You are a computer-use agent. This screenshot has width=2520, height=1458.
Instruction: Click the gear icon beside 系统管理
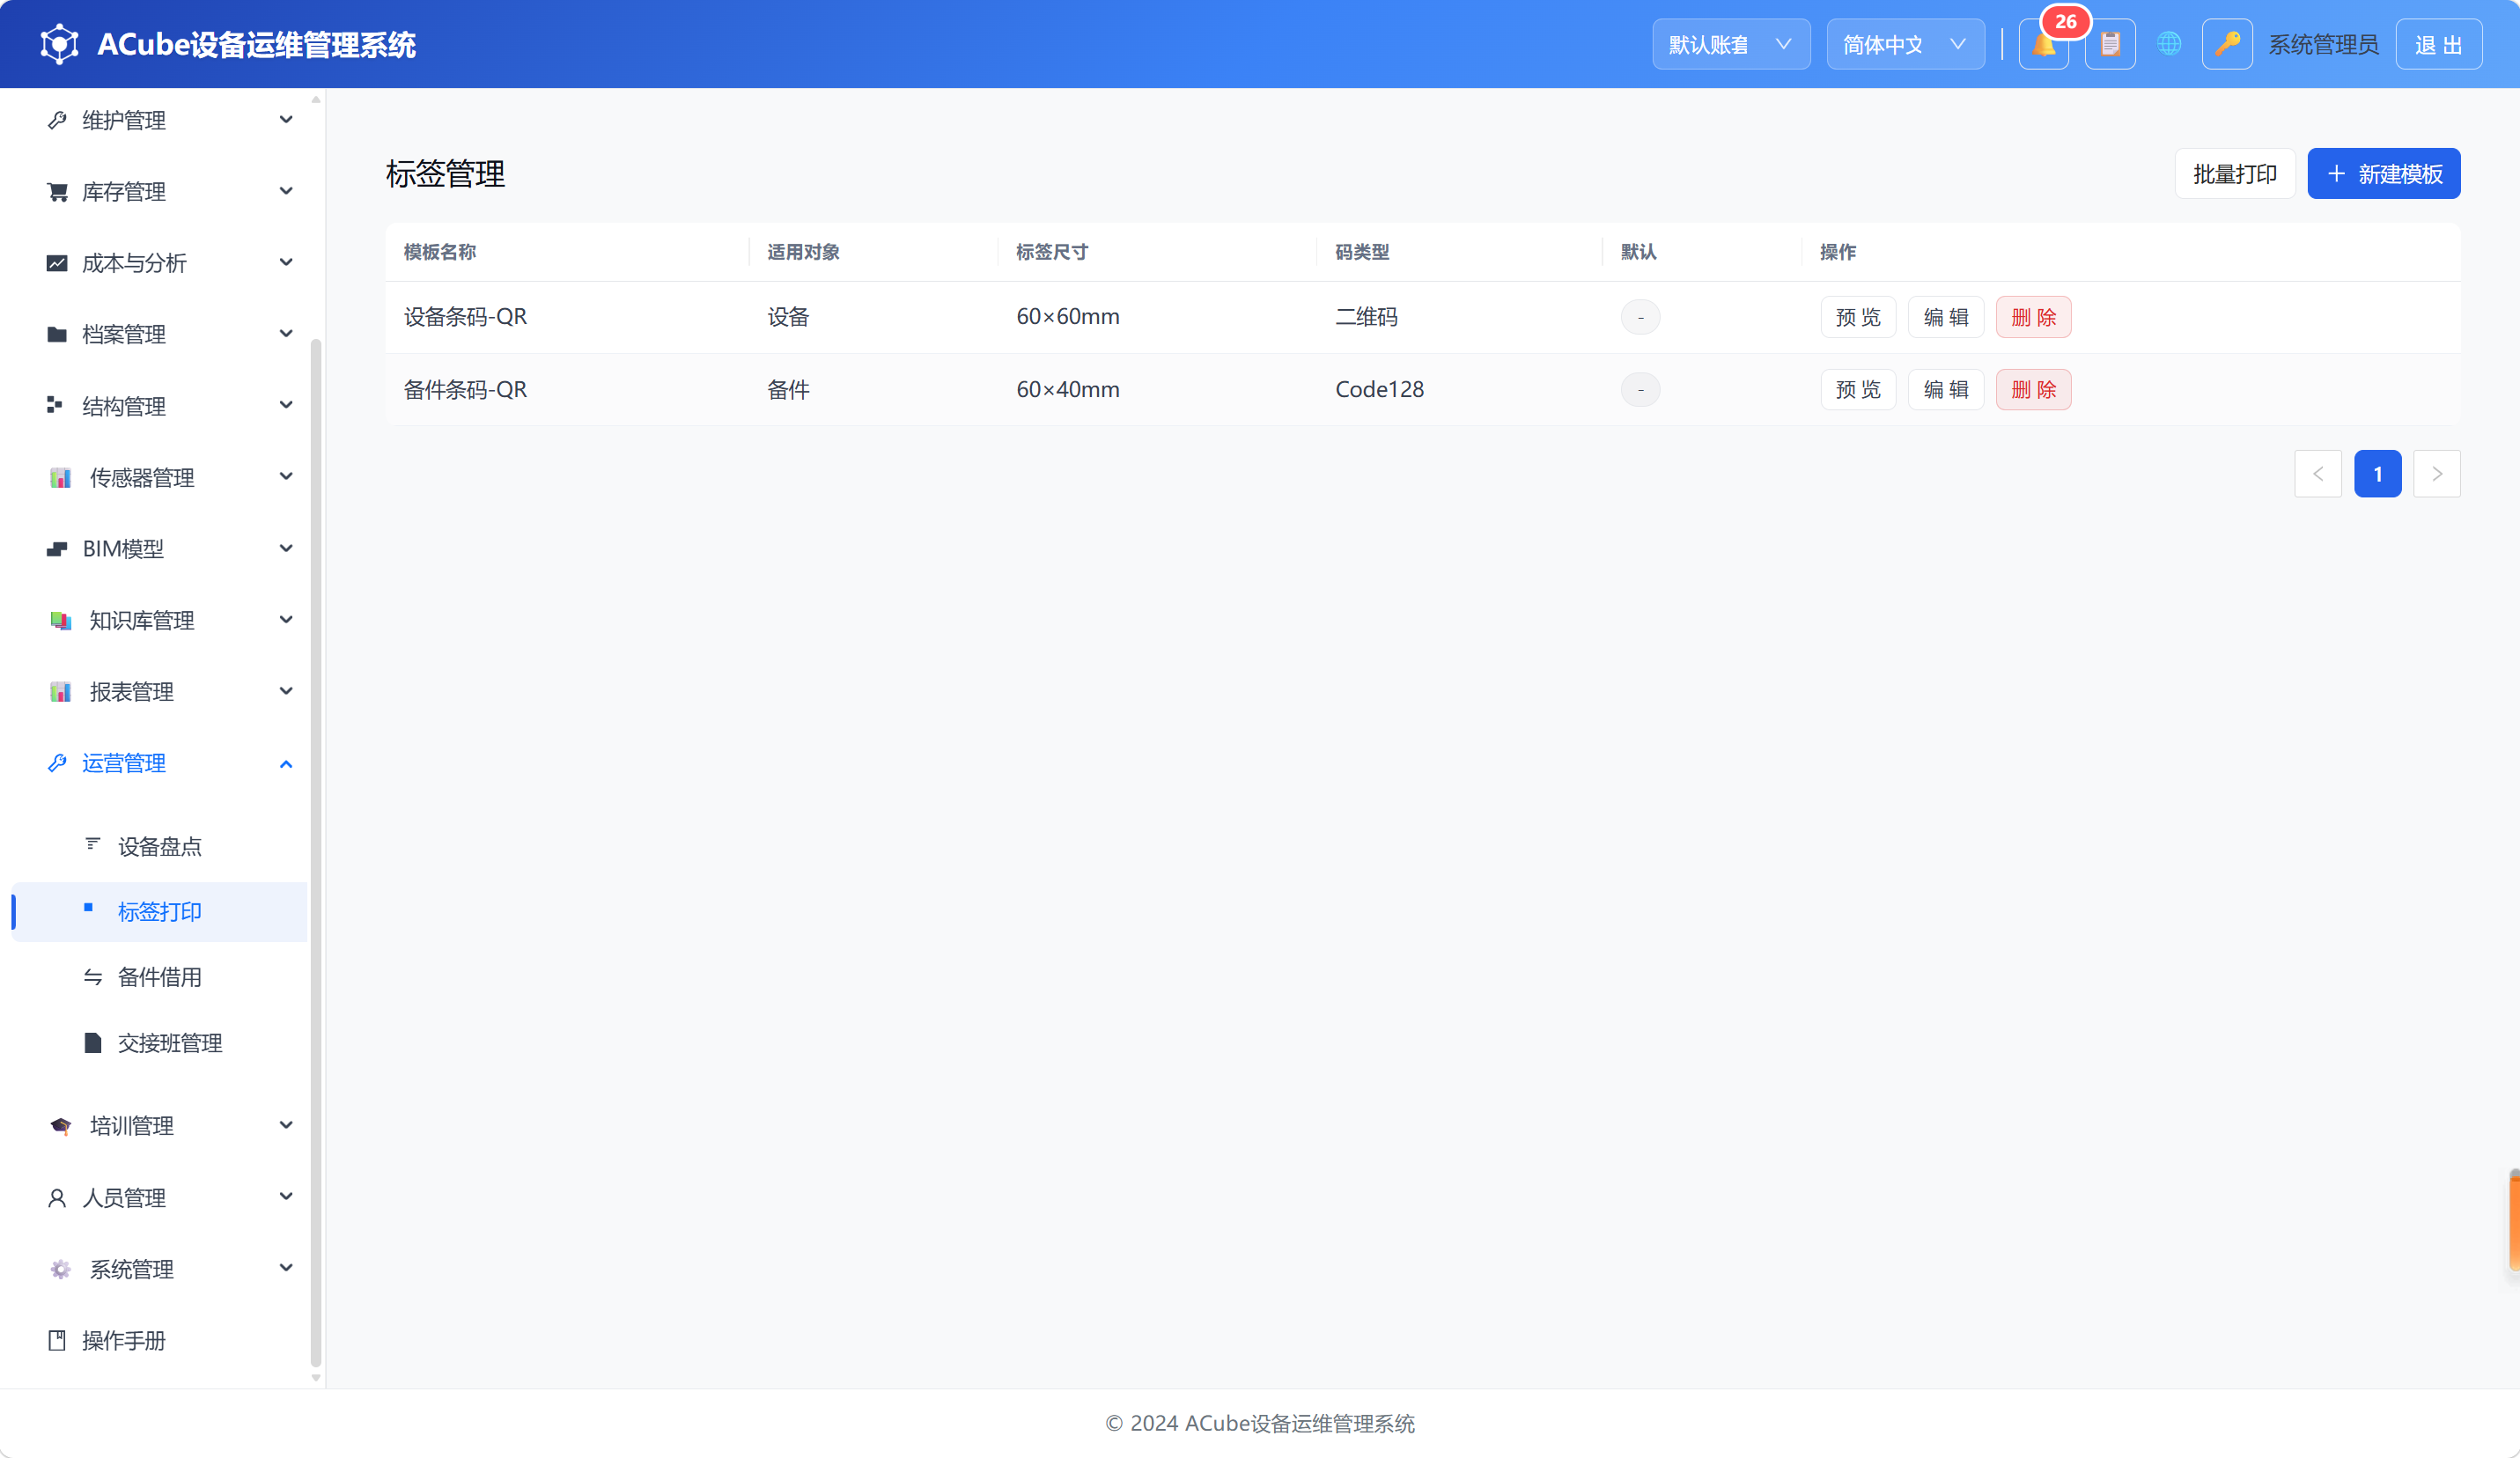click(x=60, y=1269)
